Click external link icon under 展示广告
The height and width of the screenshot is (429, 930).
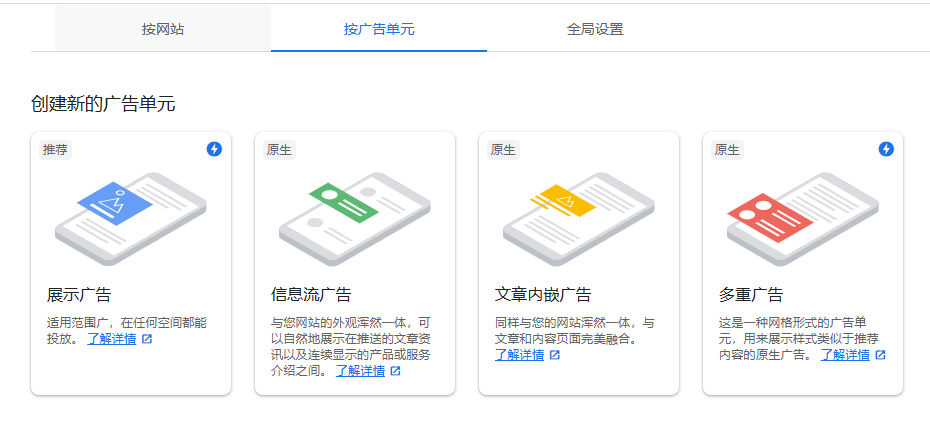[147, 339]
